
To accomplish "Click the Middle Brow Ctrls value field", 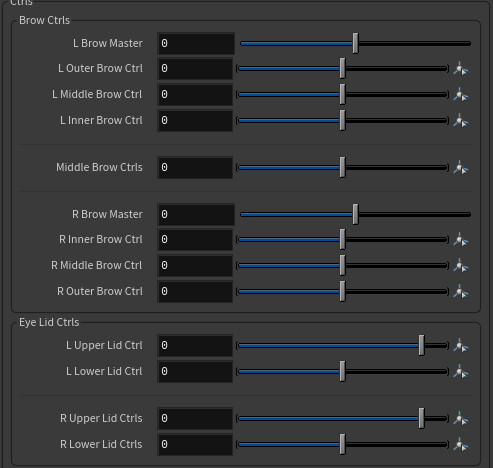I will 195,167.
